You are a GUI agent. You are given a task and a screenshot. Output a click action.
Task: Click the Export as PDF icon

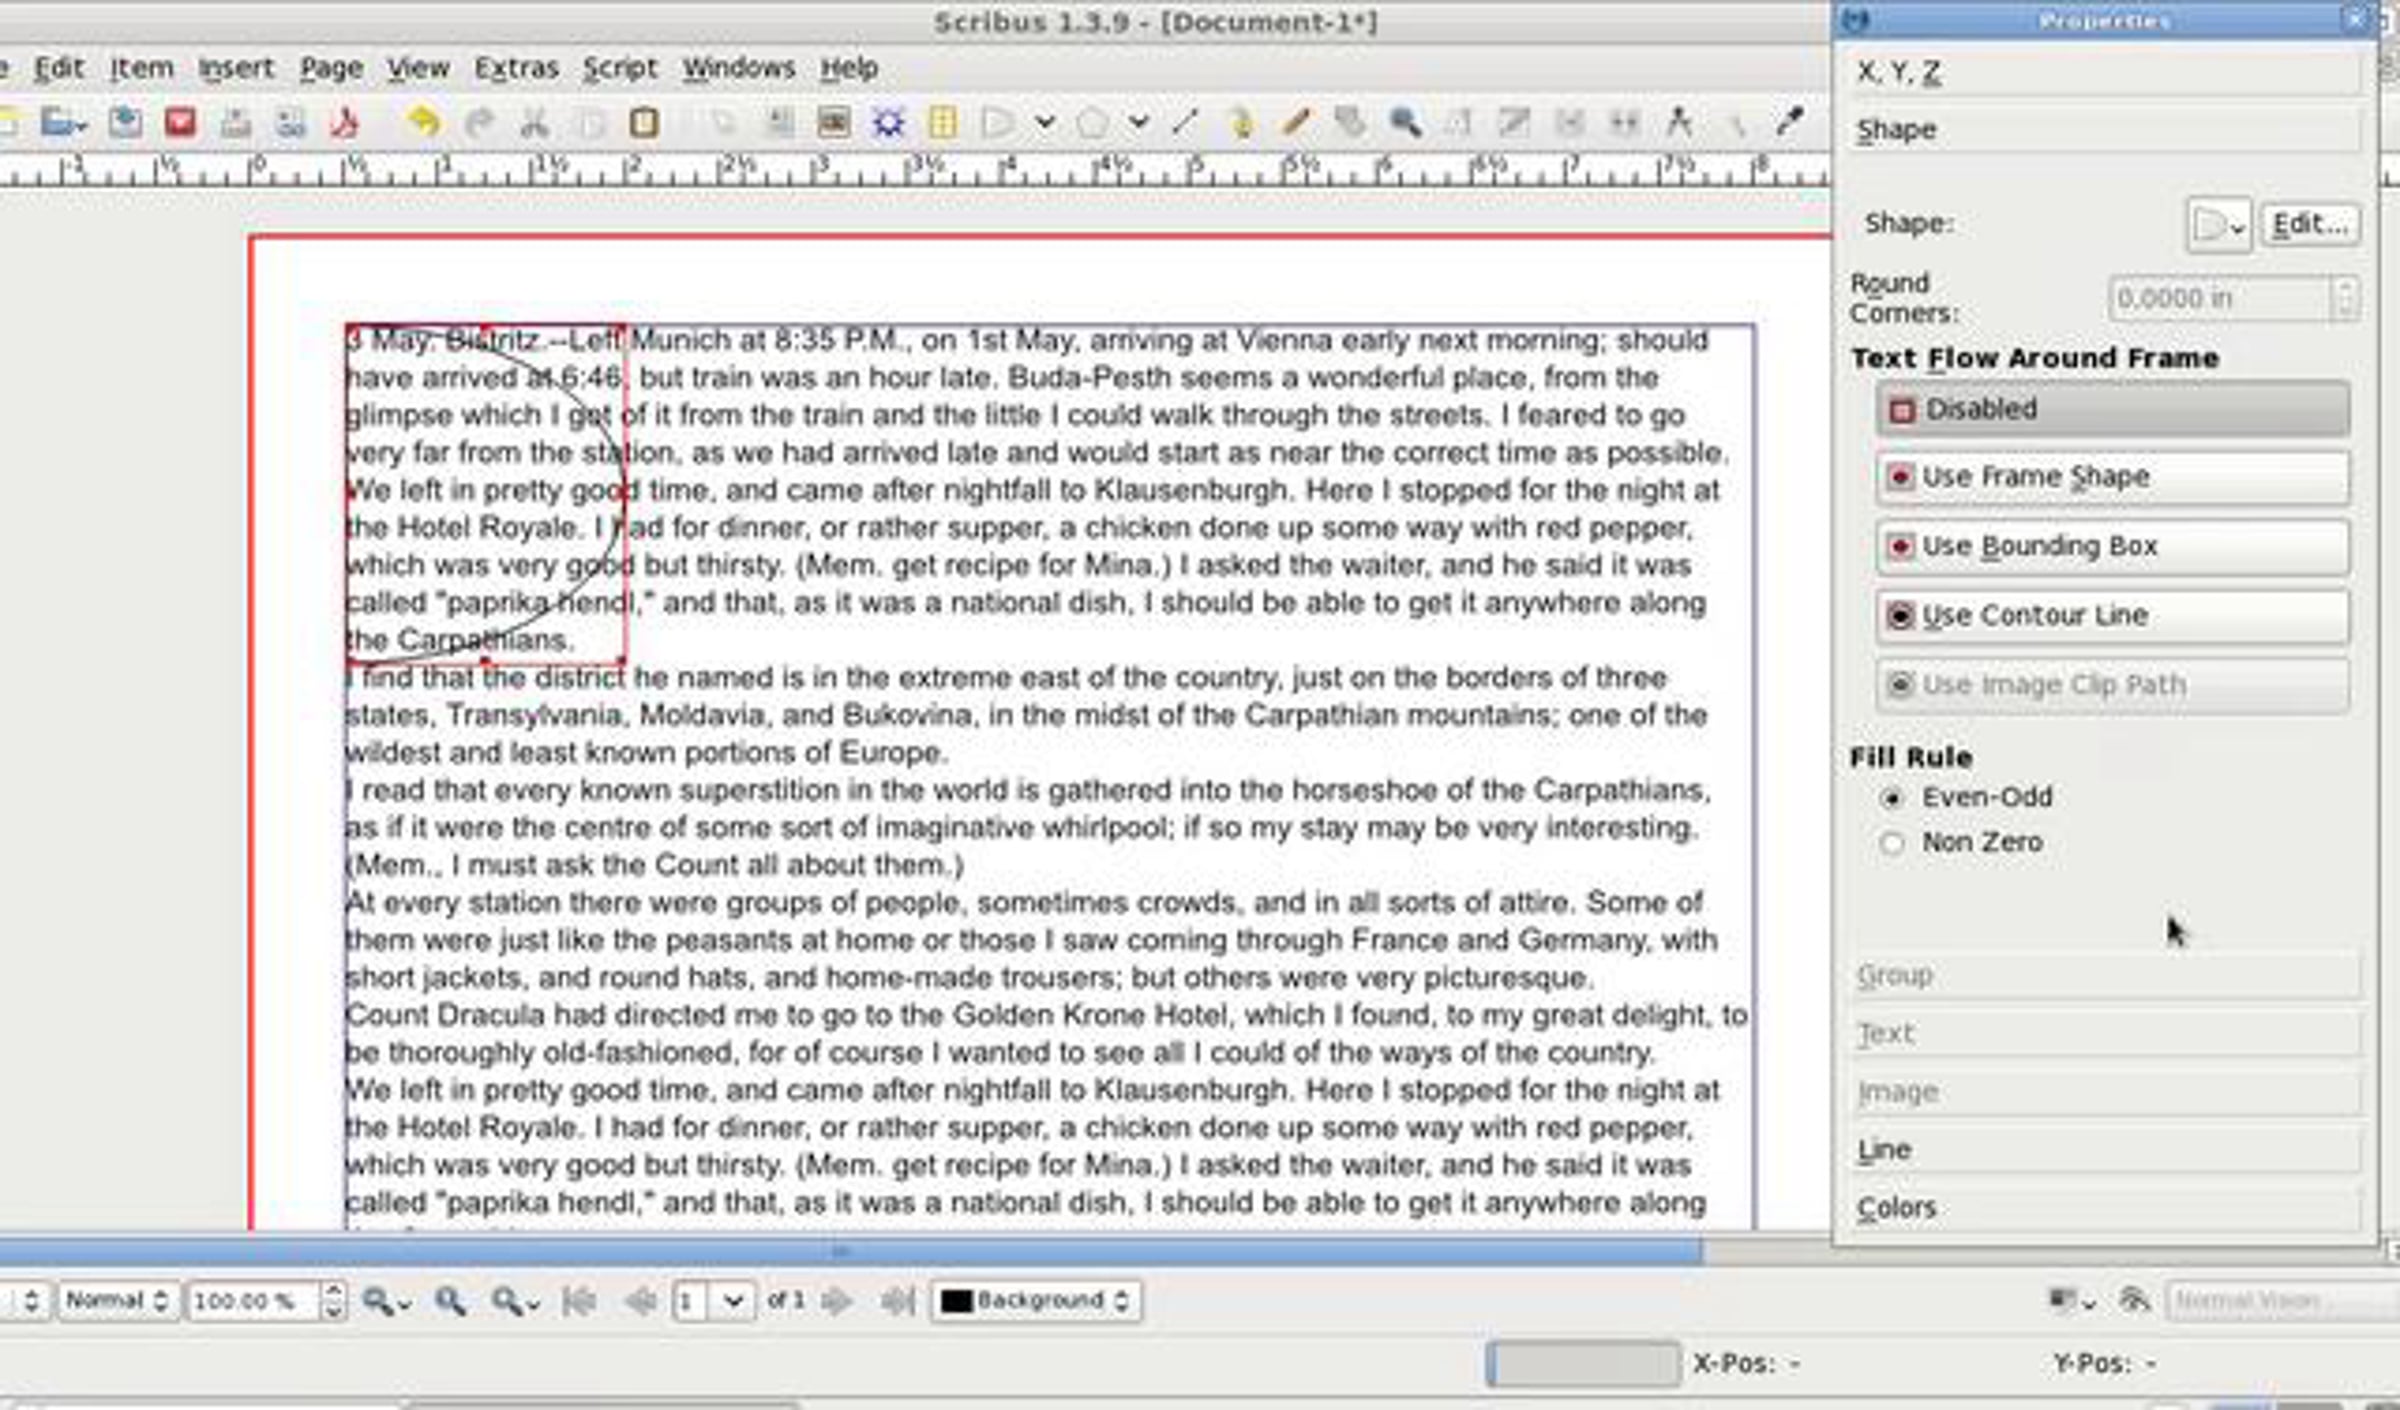tap(345, 123)
